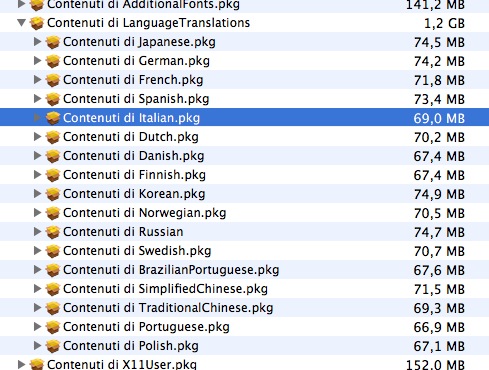Screen dimensions: 489x370
Task: Click the 1,2 GB size of LanguageTranslations
Action: pyautogui.click(x=444, y=24)
